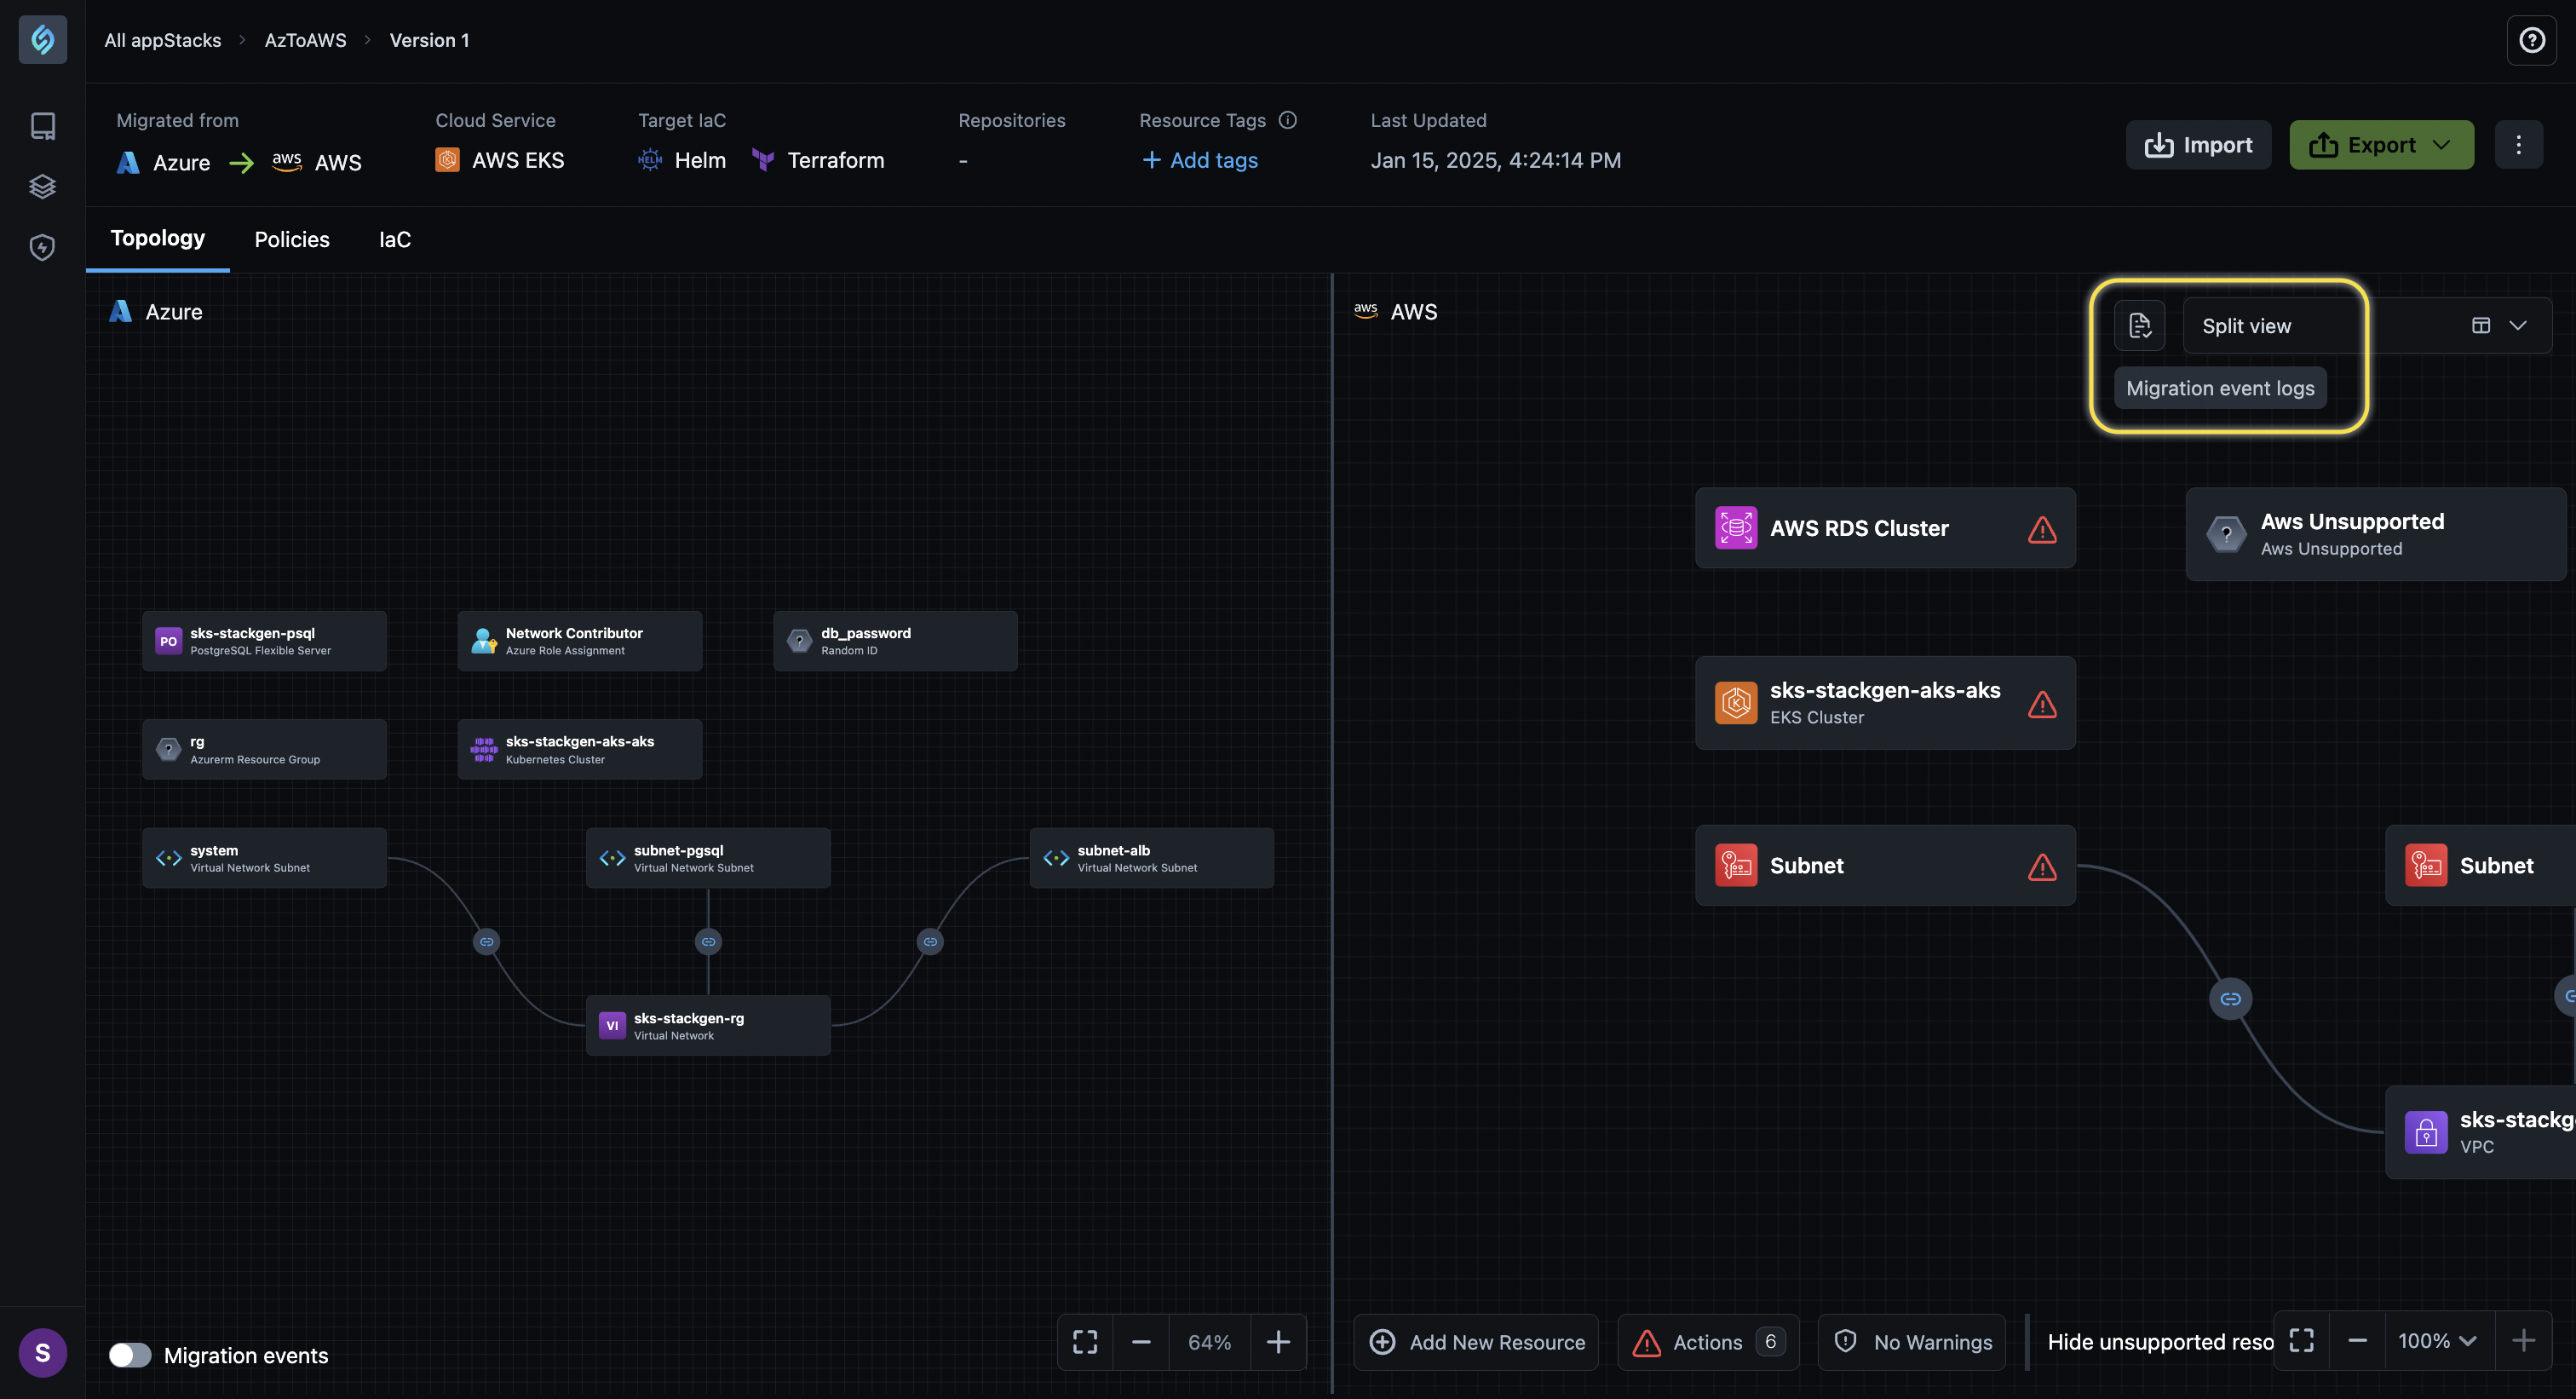
Task: Click link connector below subnet-alb
Action: (x=930, y=942)
